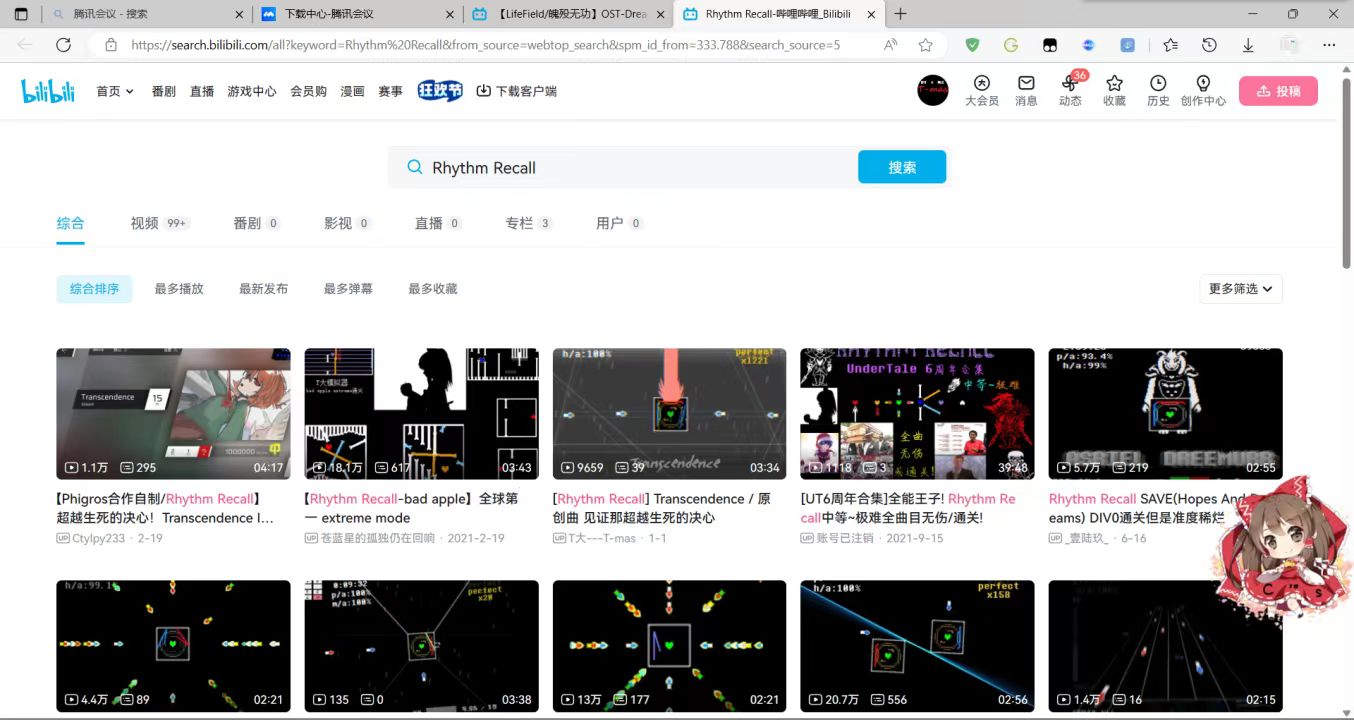Screen dimensions: 1354x720
Task: Switch to the 专栏 results tab
Action: [519, 223]
